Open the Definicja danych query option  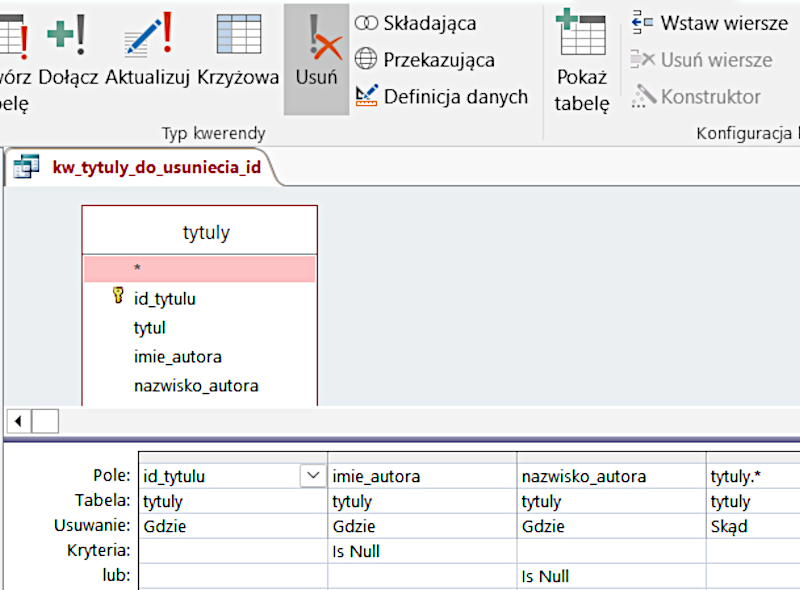441,97
